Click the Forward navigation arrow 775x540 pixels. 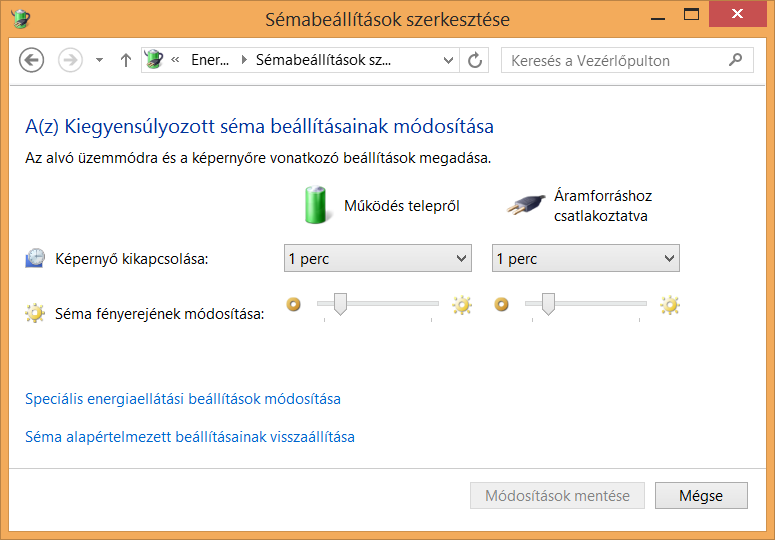tap(70, 60)
